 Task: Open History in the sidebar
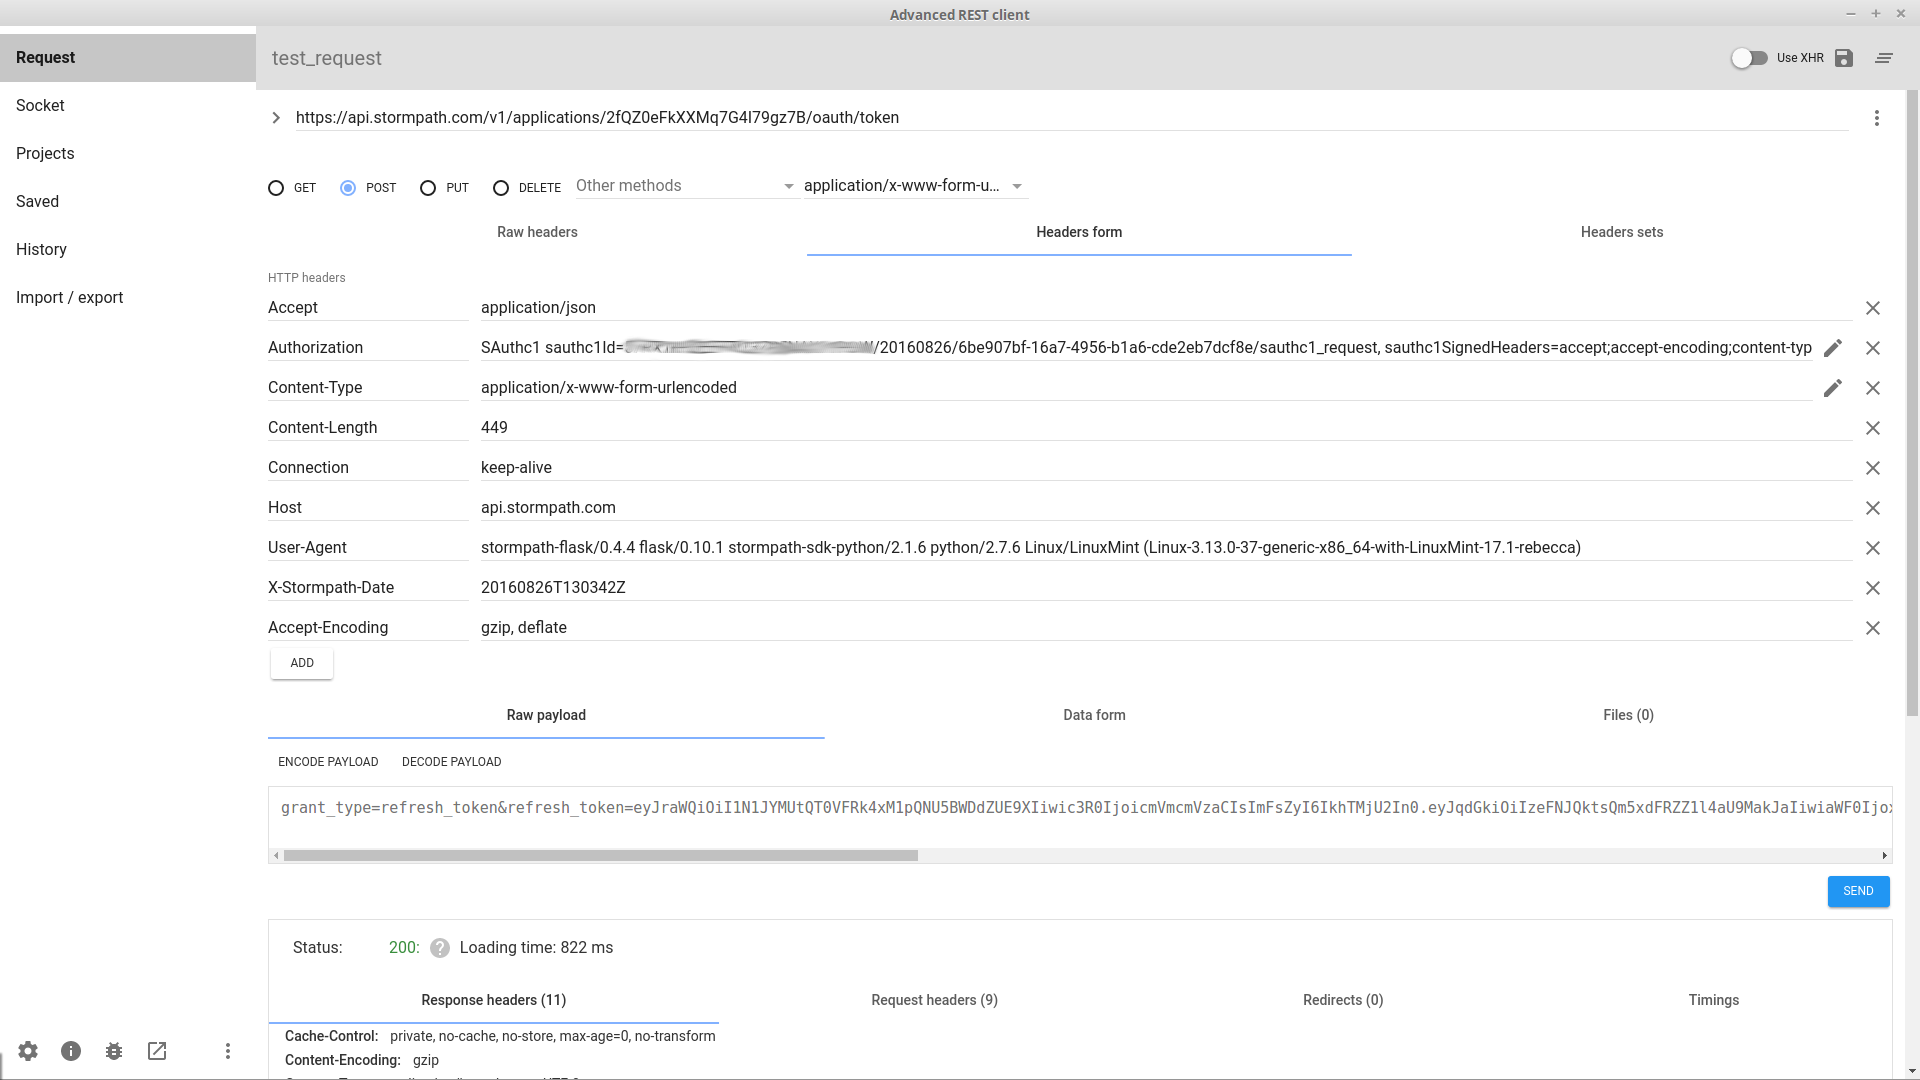128,250
